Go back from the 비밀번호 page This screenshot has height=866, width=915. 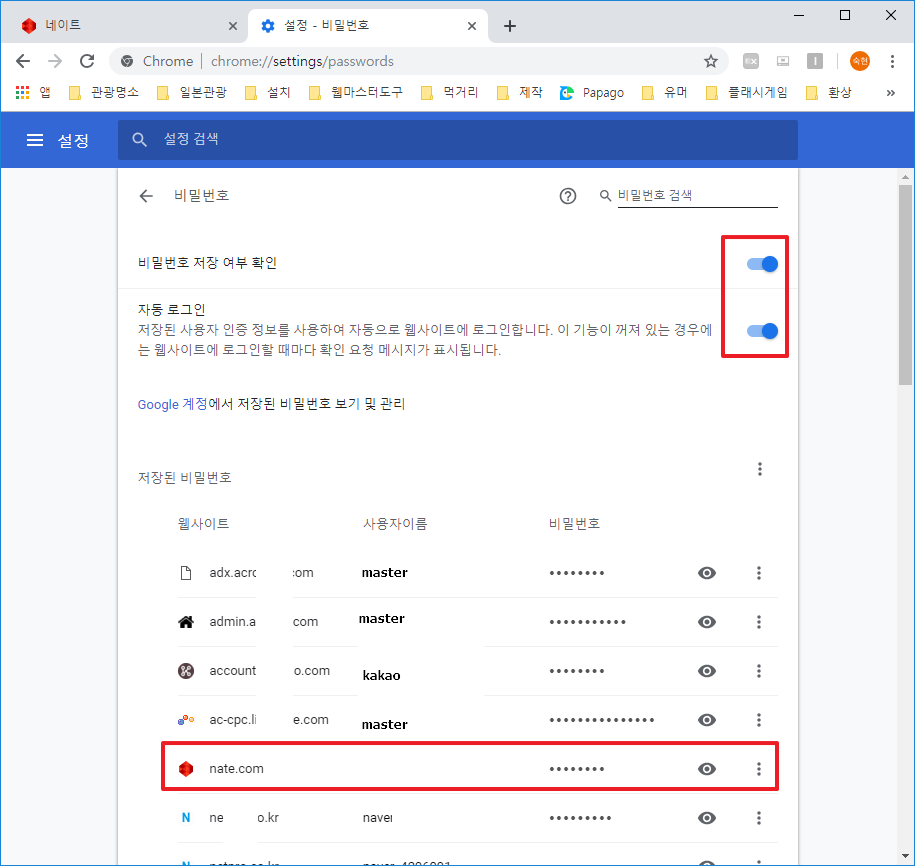point(146,196)
